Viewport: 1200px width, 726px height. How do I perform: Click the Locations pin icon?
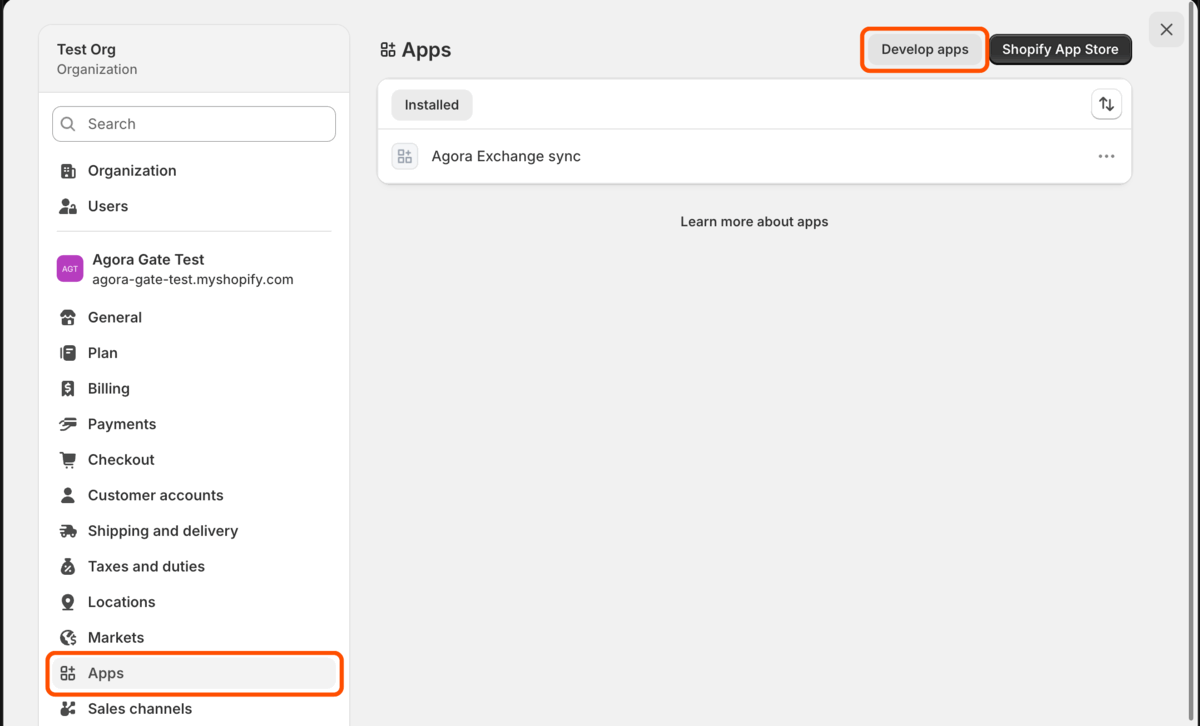point(68,602)
